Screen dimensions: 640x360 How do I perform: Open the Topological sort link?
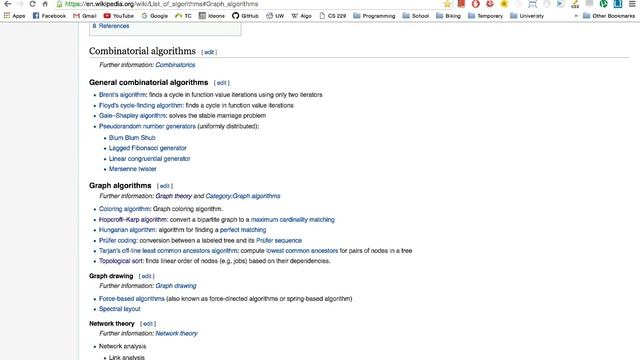pyautogui.click(x=120, y=261)
